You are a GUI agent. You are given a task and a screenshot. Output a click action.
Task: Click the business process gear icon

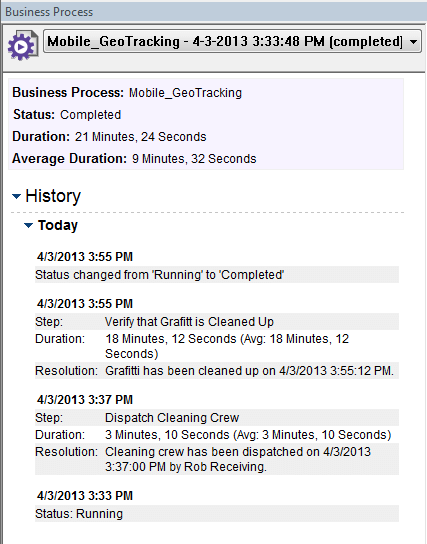(23, 45)
